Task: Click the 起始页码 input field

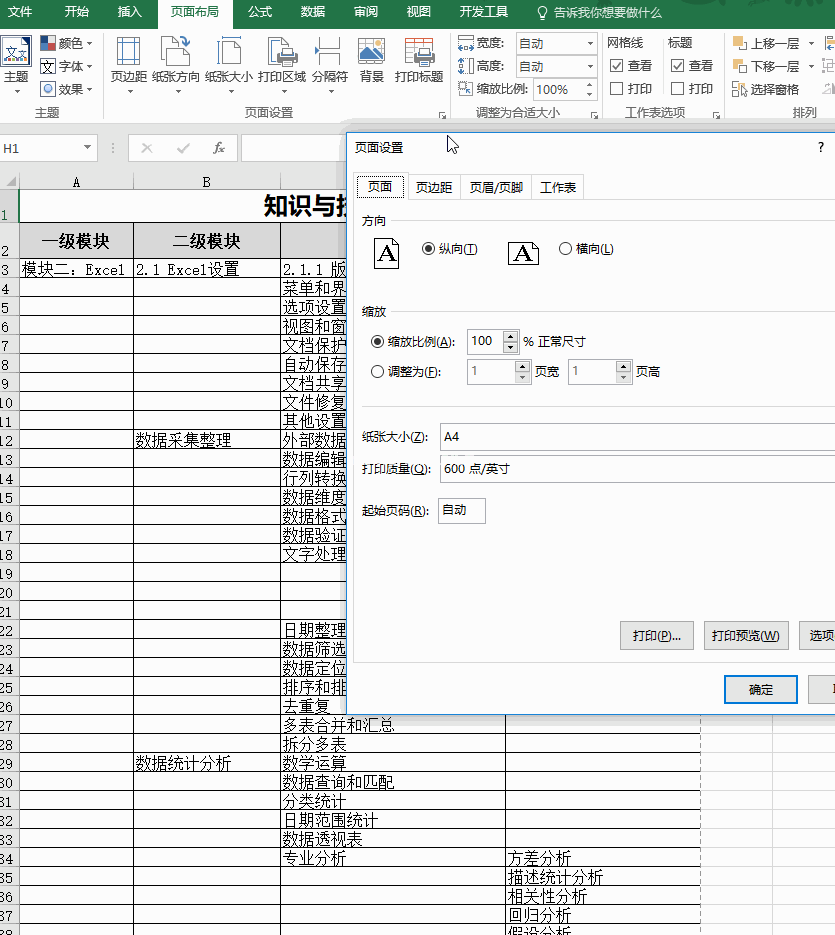Action: 461,511
